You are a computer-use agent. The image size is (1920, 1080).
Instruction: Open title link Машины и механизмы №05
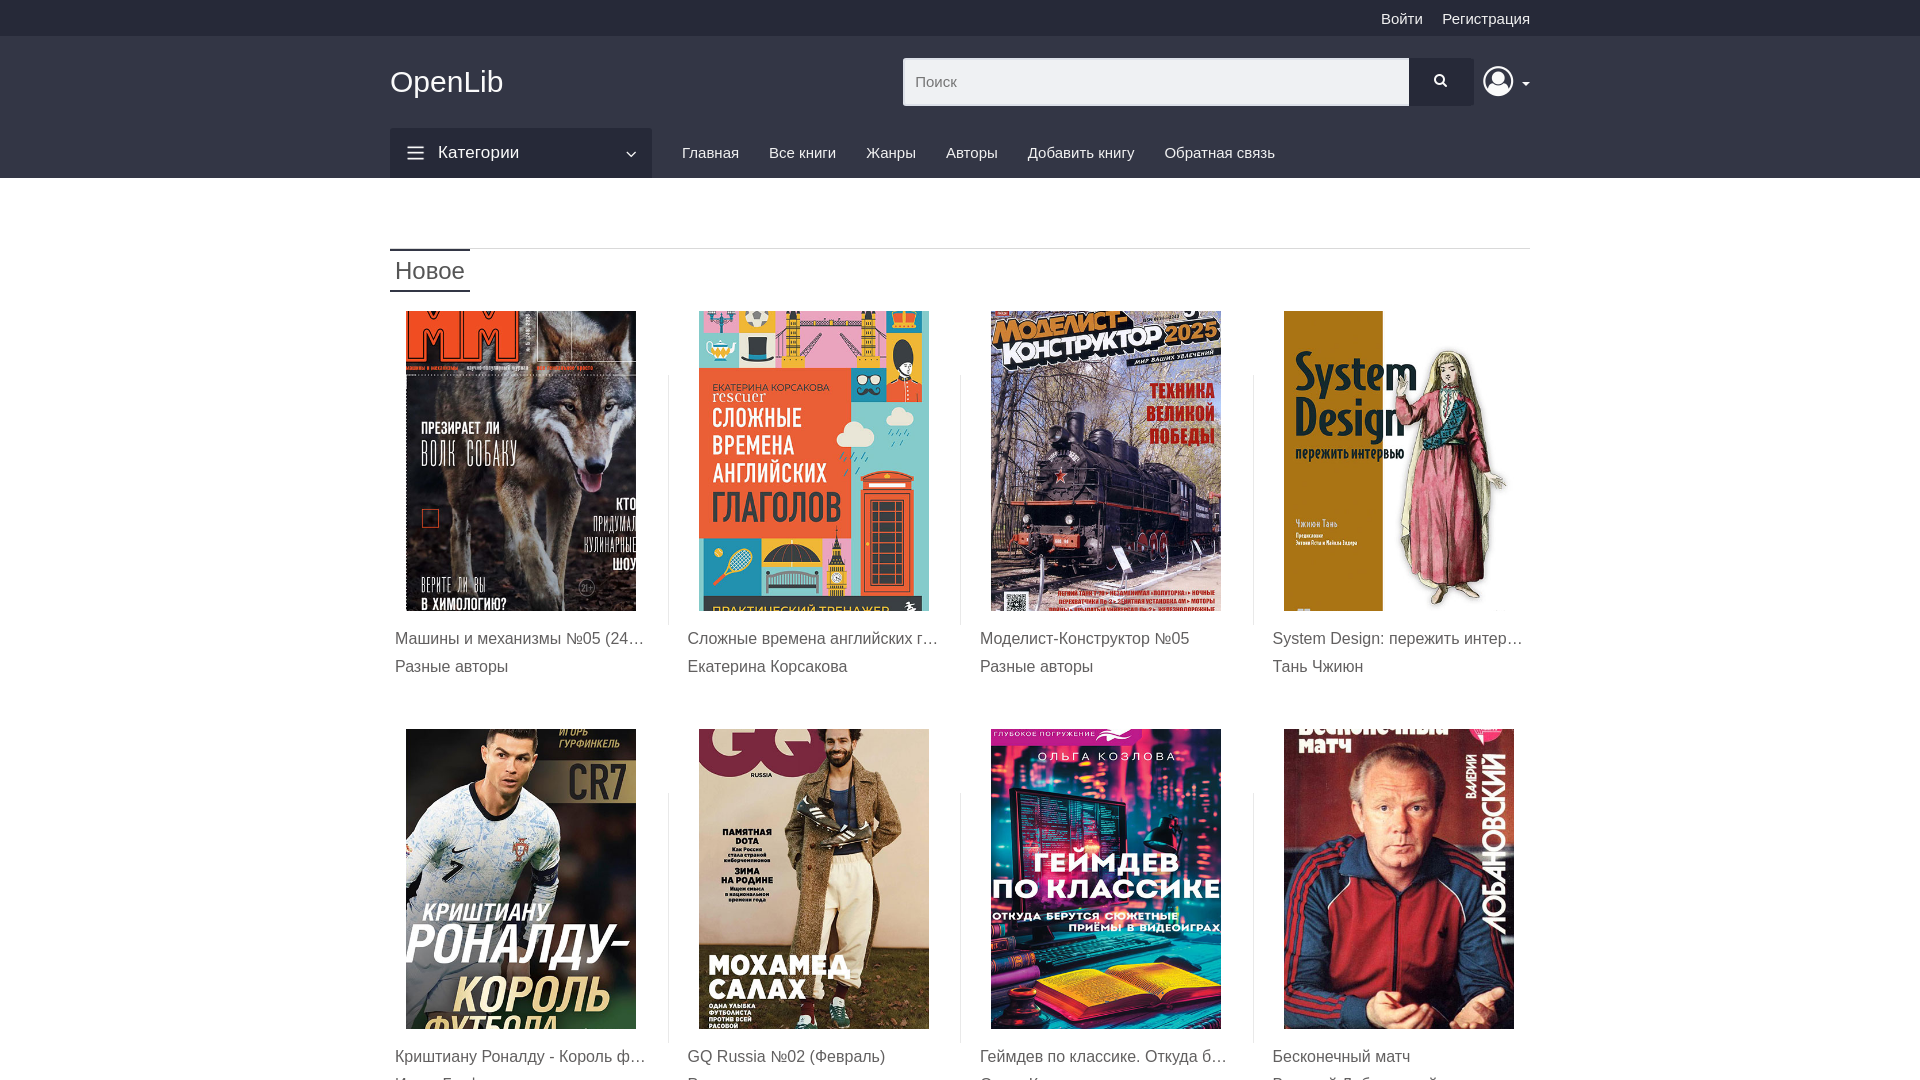(x=521, y=639)
